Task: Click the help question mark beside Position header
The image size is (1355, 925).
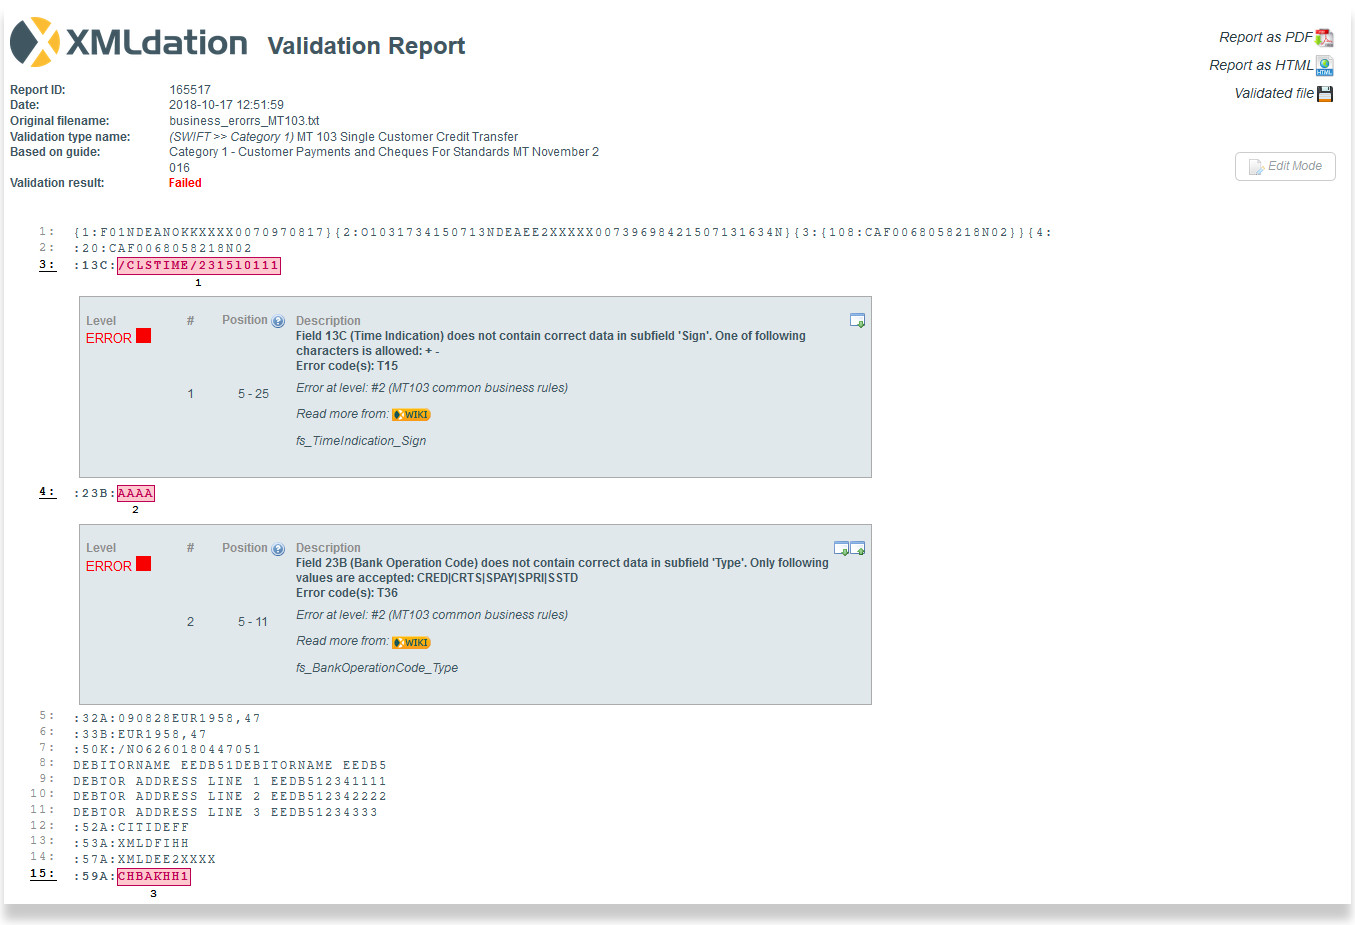Action: pos(278,320)
